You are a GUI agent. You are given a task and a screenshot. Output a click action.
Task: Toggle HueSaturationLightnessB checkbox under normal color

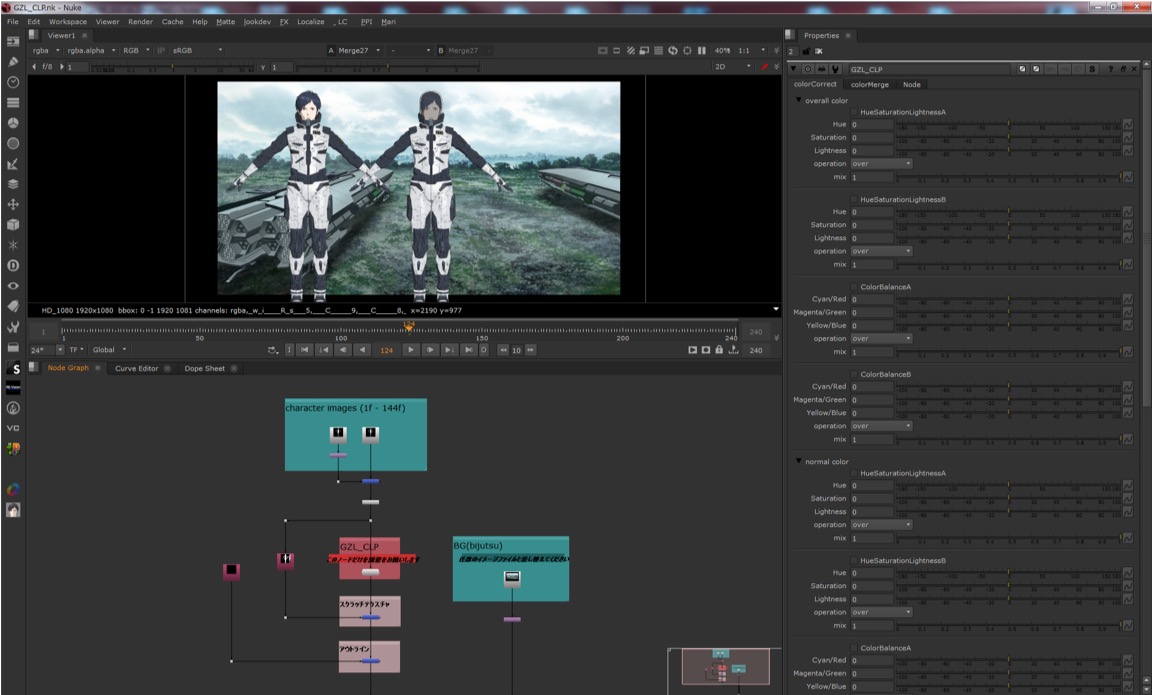[x=854, y=561]
